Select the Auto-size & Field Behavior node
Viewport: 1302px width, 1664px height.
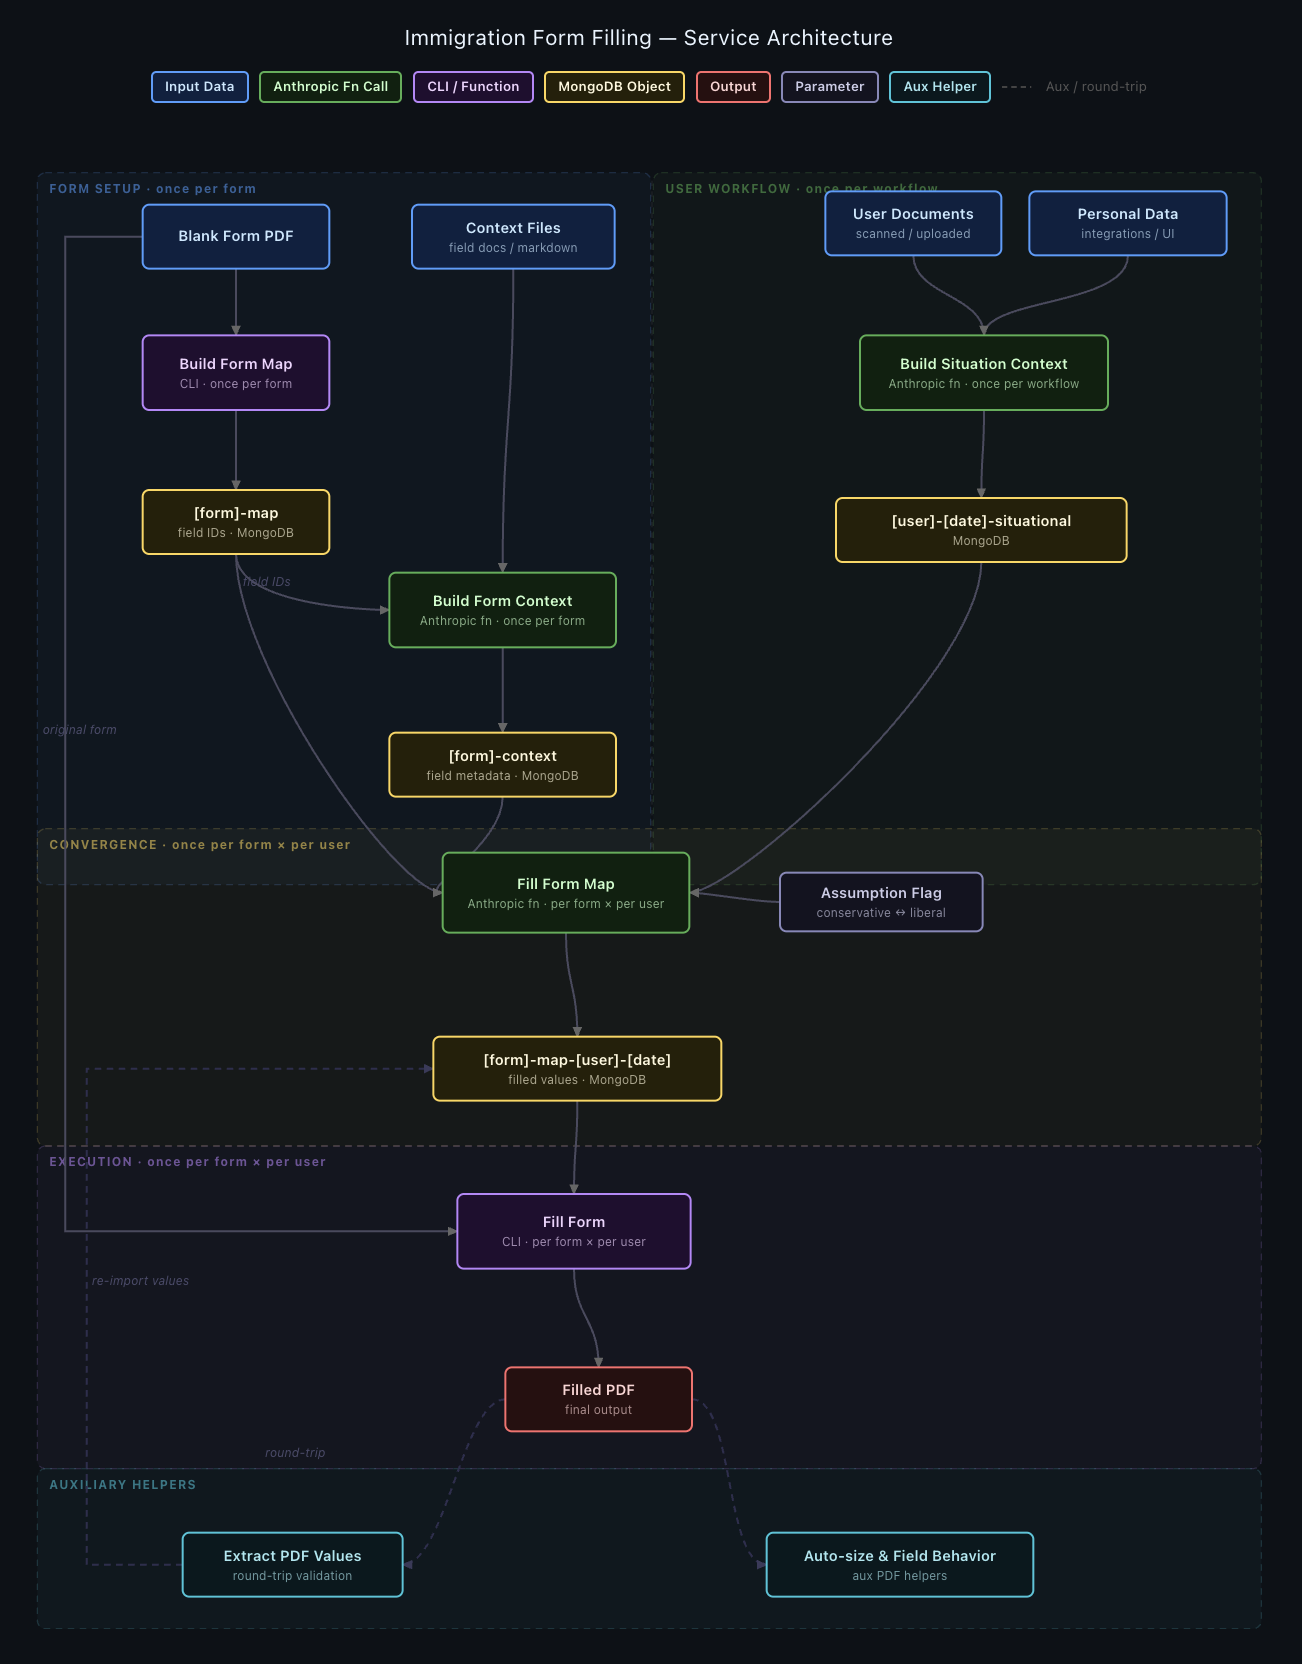point(899,1565)
